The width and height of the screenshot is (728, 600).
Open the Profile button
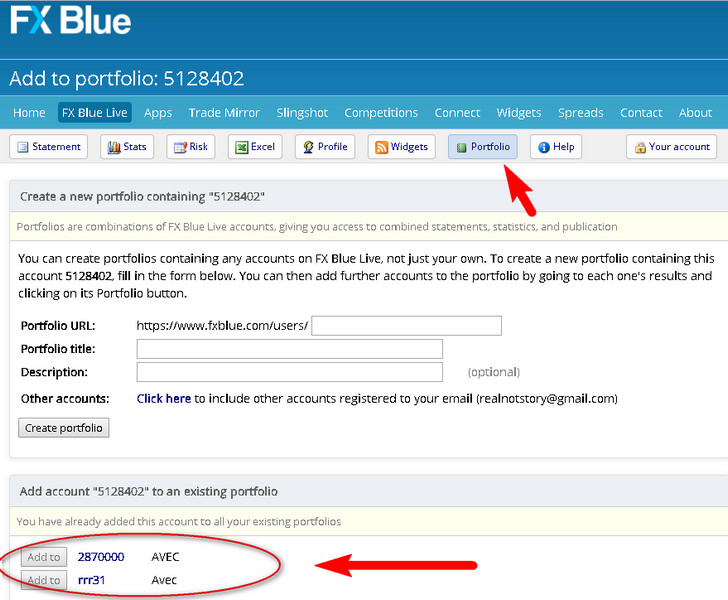325,147
